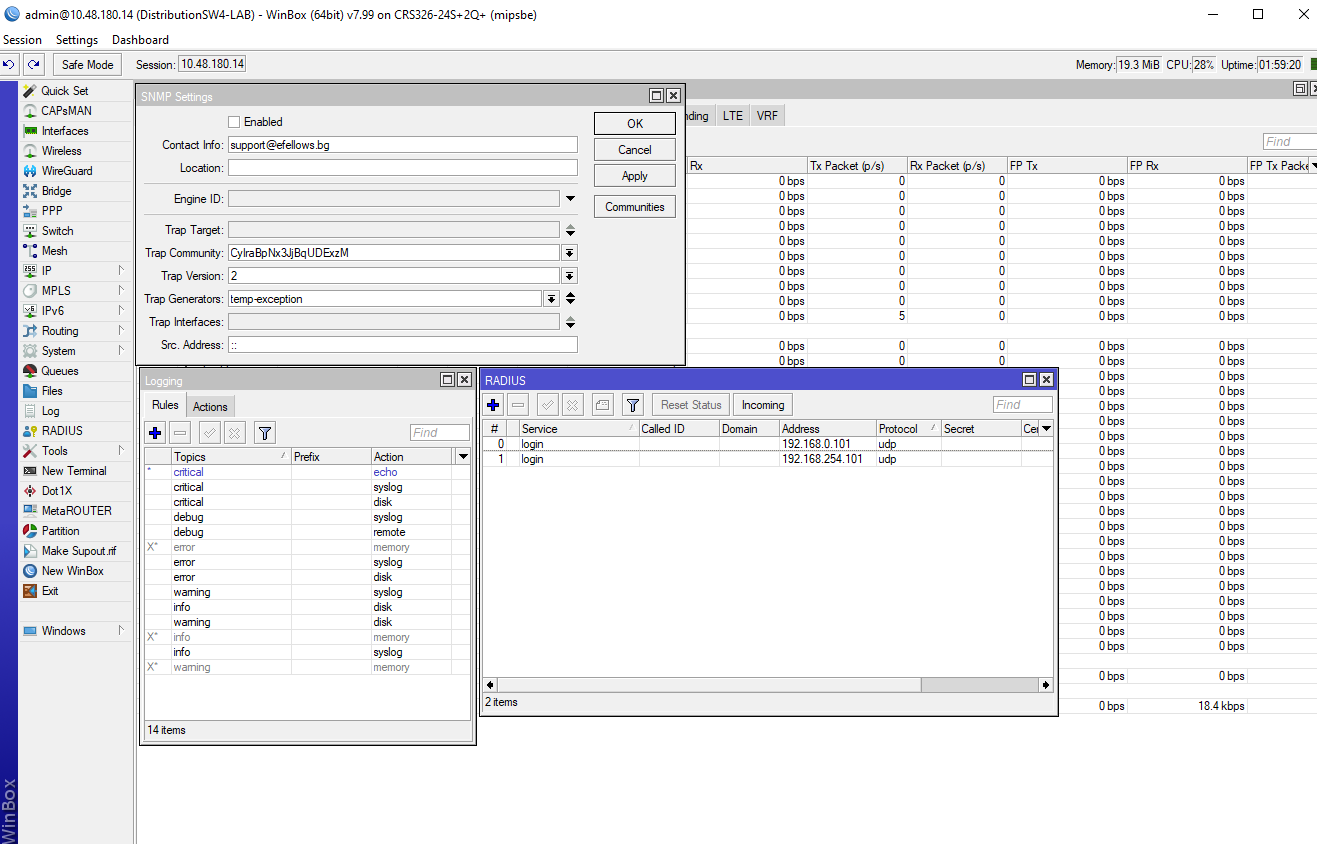Click the Src. Address input field
Image resolution: width=1317 pixels, height=844 pixels.
(403, 345)
